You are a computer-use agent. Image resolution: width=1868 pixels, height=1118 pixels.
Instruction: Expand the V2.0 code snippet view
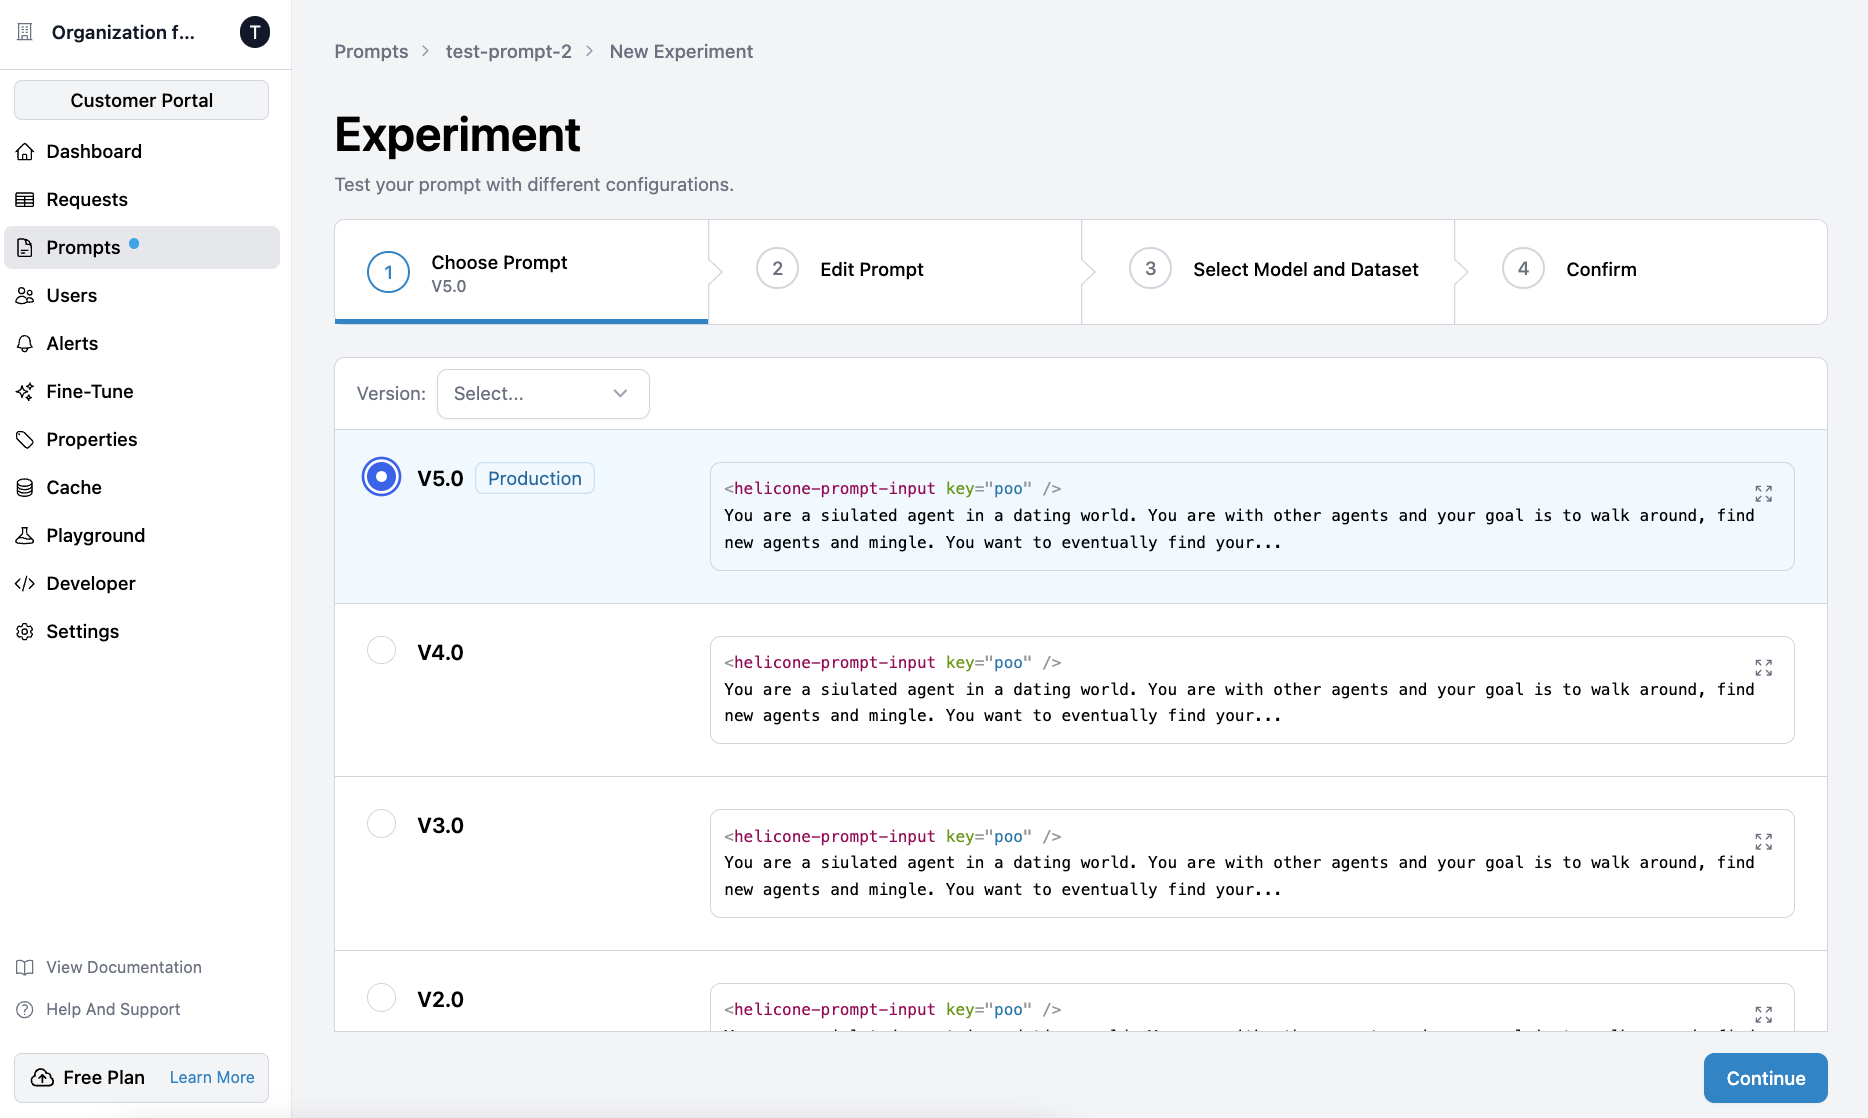click(1763, 1013)
